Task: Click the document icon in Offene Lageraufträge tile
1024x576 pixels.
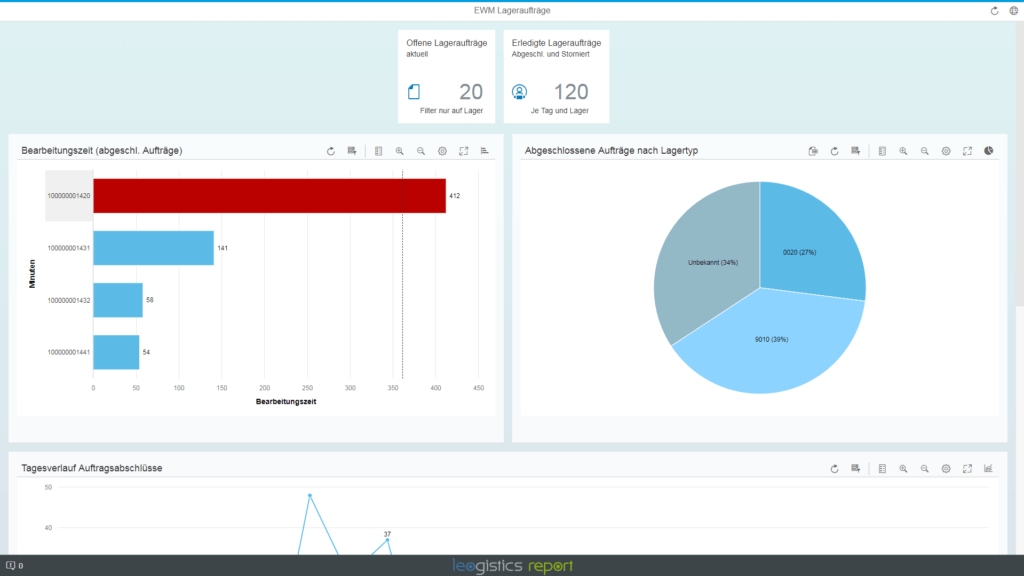Action: (414, 92)
